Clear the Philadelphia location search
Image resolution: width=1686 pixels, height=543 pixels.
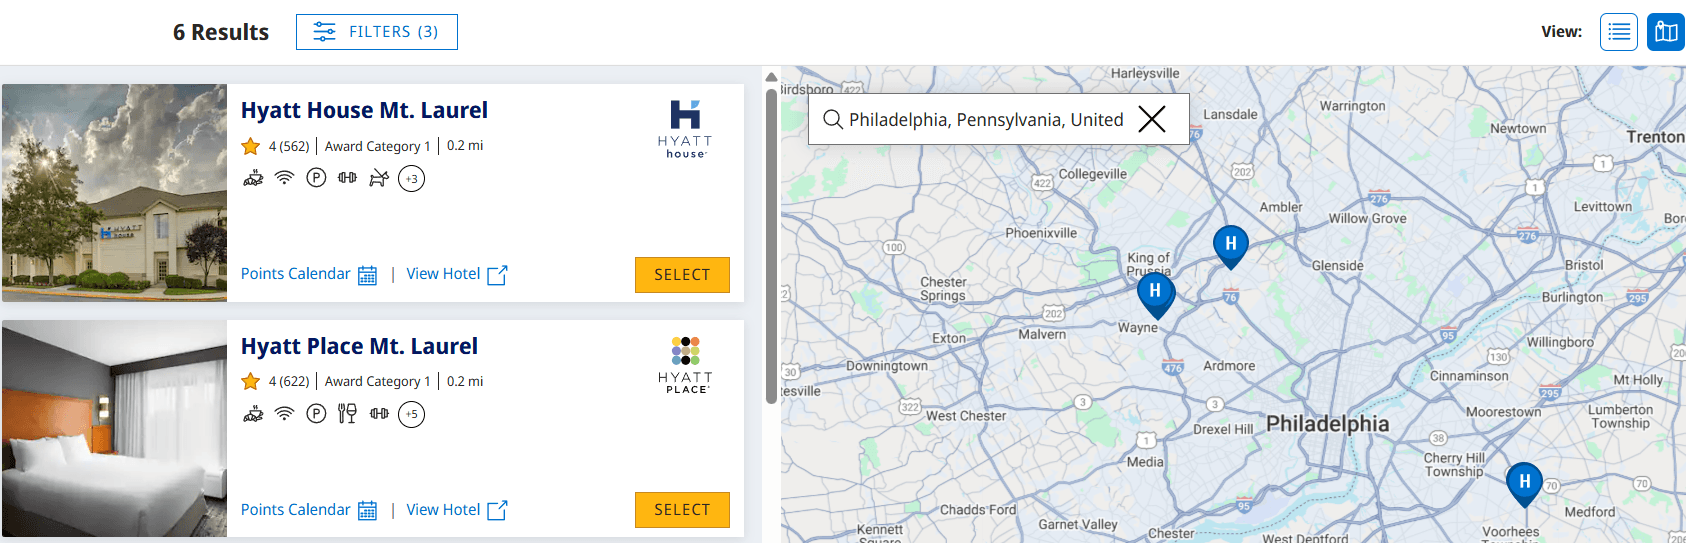1152,120
